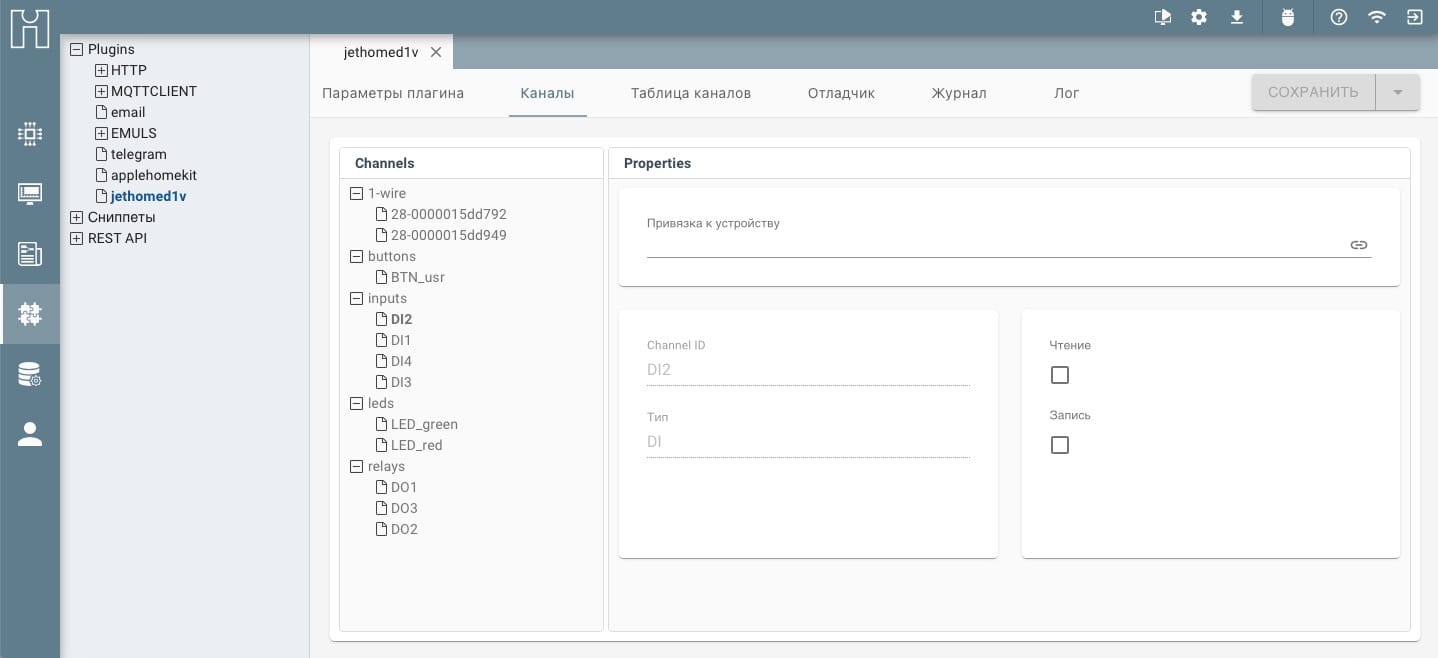This screenshot has height=658, width=1438.
Task: Open the user account sidebar icon
Action: tap(30, 434)
